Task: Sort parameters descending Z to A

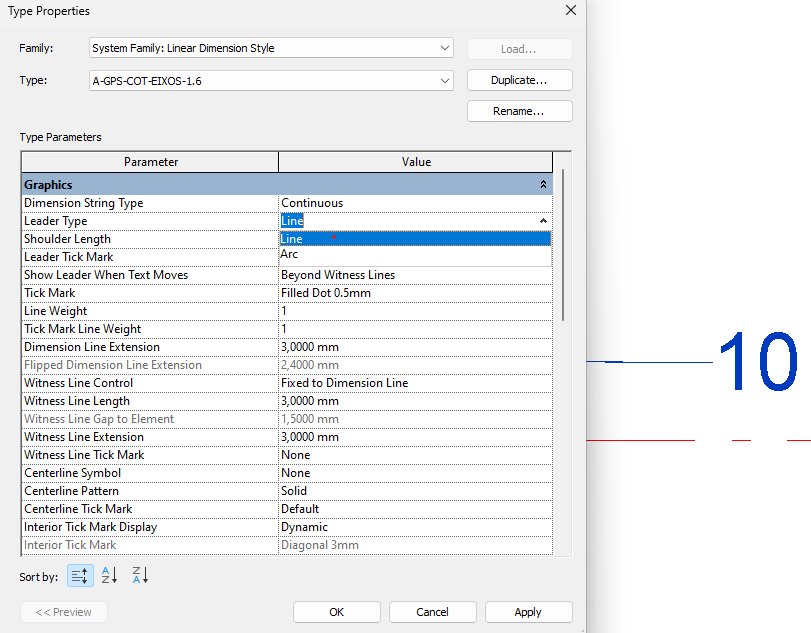Action: click(140, 575)
